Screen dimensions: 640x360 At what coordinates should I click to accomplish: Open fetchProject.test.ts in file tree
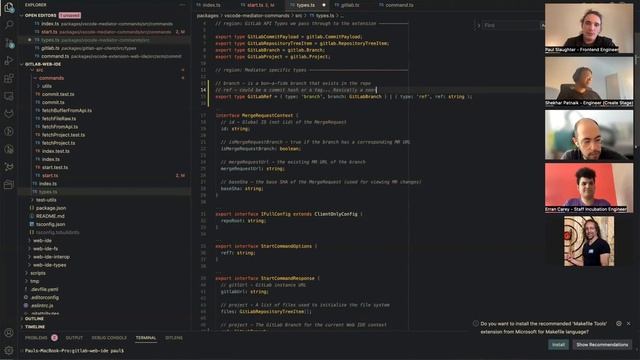63,135
